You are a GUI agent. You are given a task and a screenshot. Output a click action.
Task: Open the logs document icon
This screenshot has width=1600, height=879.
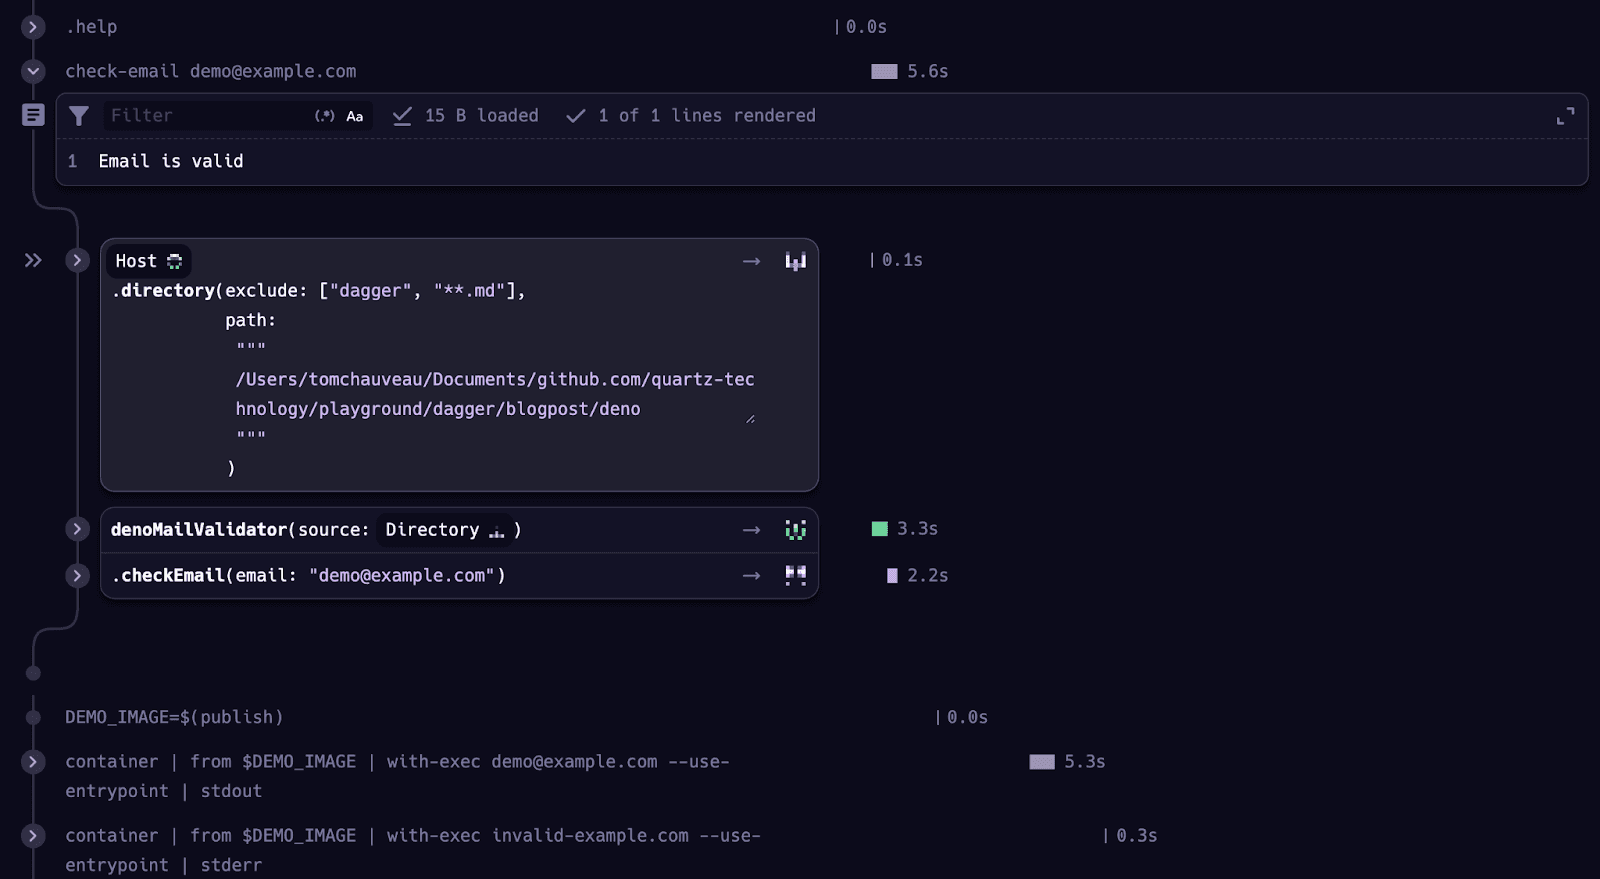[x=33, y=115]
